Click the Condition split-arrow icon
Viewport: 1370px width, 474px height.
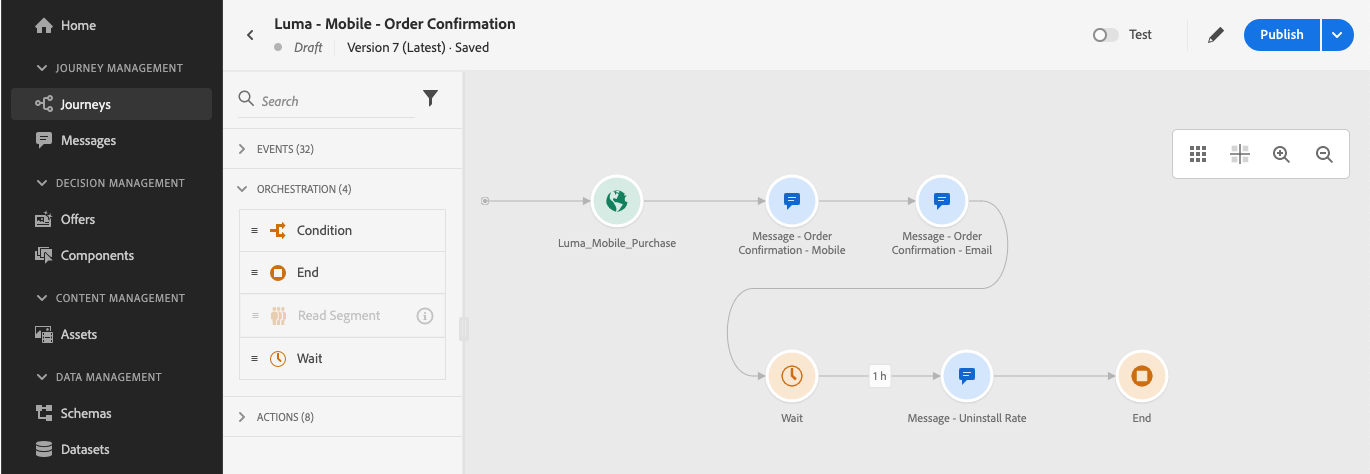click(279, 230)
